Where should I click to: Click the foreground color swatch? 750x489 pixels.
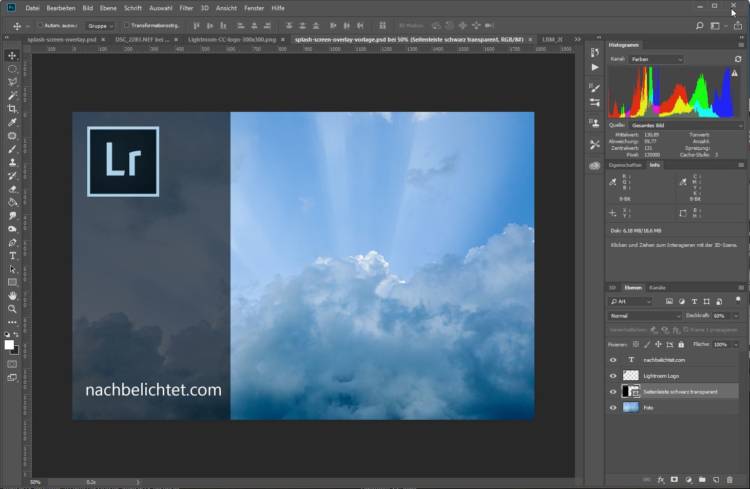click(x=9, y=343)
